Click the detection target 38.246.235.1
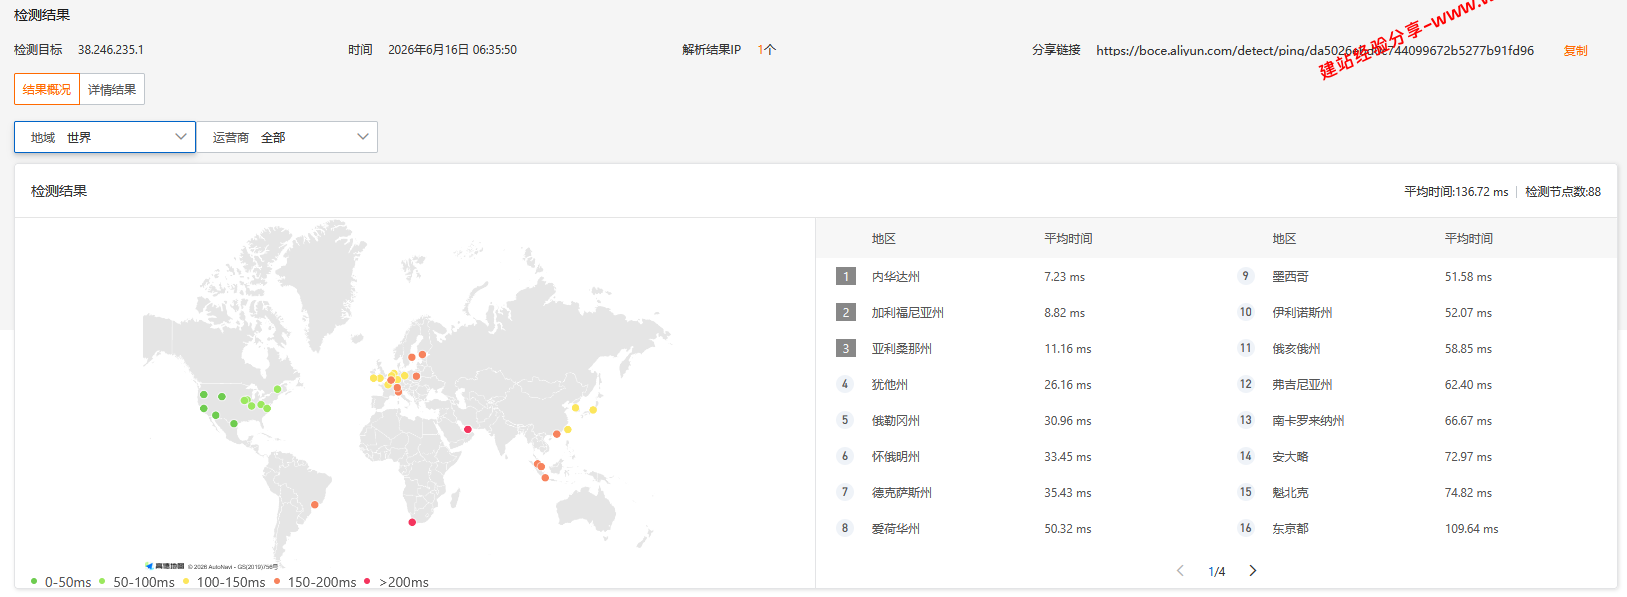Viewport: 1627px width, 597px height. (x=111, y=50)
